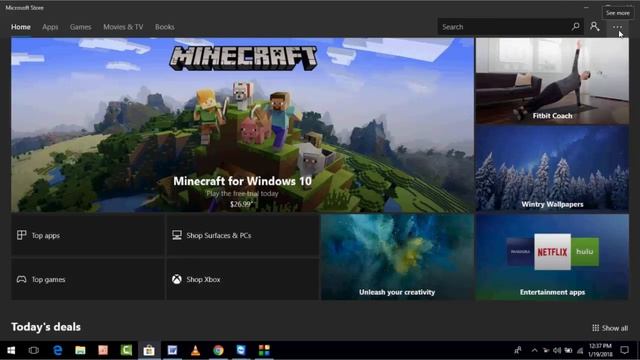Open the Fitbit Coach tile
The width and height of the screenshot is (640, 360).
552,81
